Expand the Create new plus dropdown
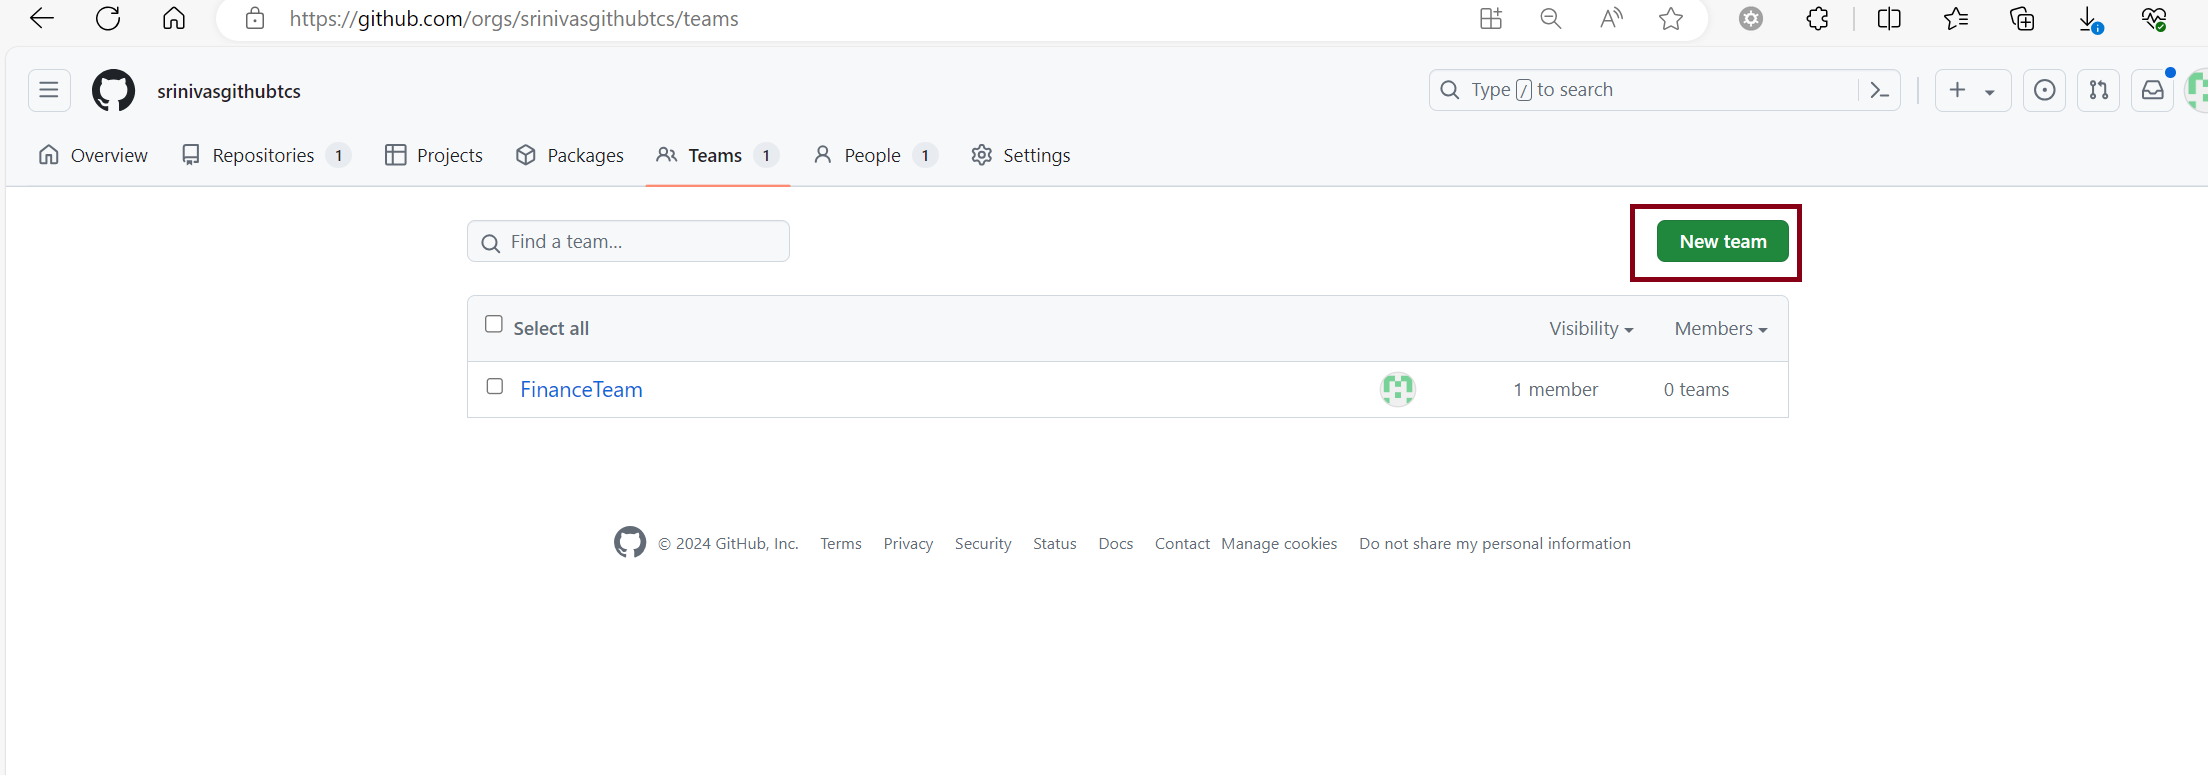The width and height of the screenshot is (2208, 775). (1973, 90)
